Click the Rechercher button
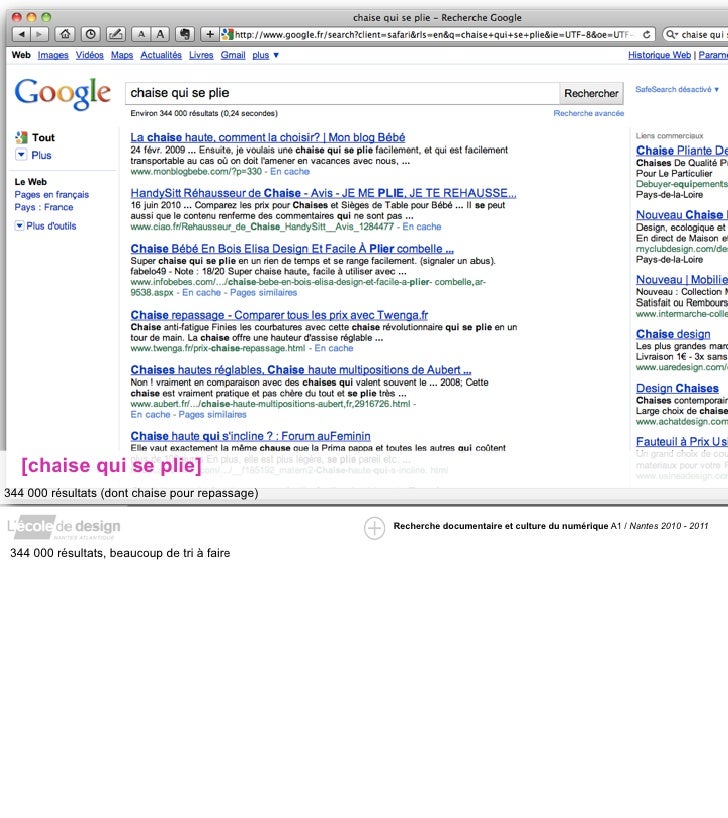The image size is (728, 818). [x=591, y=93]
